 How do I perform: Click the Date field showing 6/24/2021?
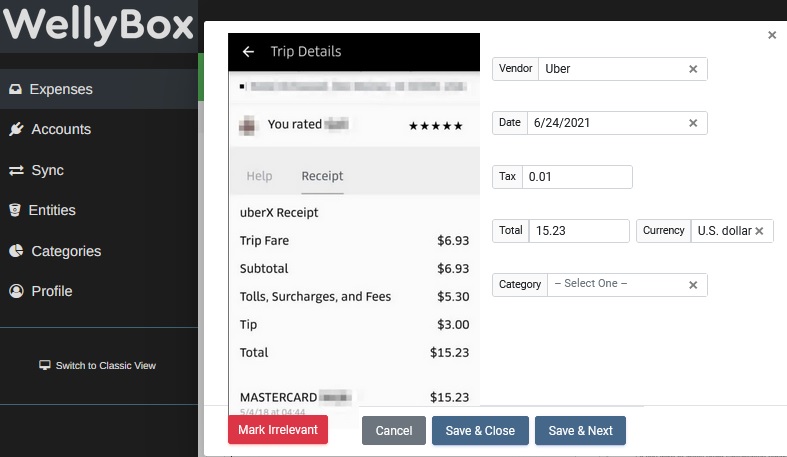pyautogui.click(x=617, y=123)
